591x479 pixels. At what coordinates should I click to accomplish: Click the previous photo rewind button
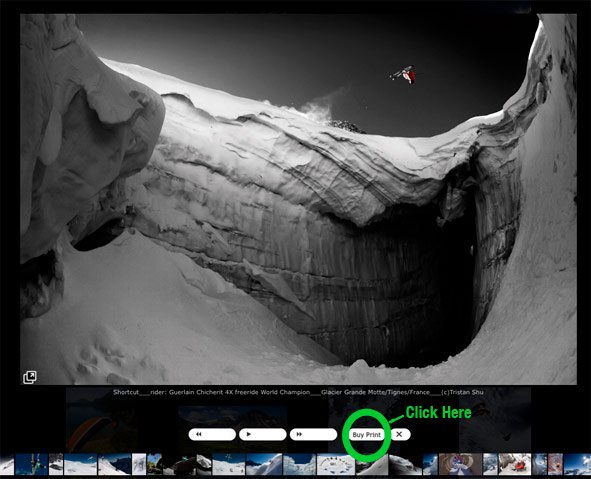pyautogui.click(x=212, y=434)
